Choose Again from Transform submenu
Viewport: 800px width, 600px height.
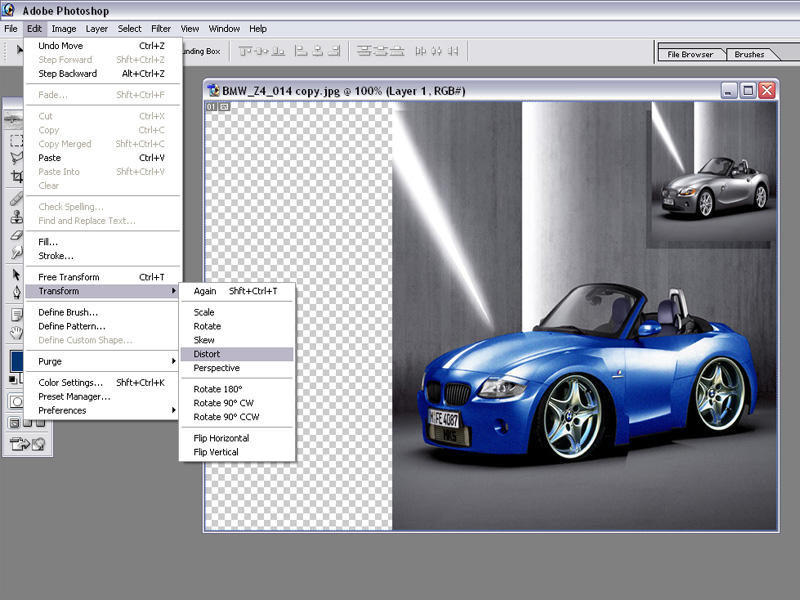click(237, 291)
